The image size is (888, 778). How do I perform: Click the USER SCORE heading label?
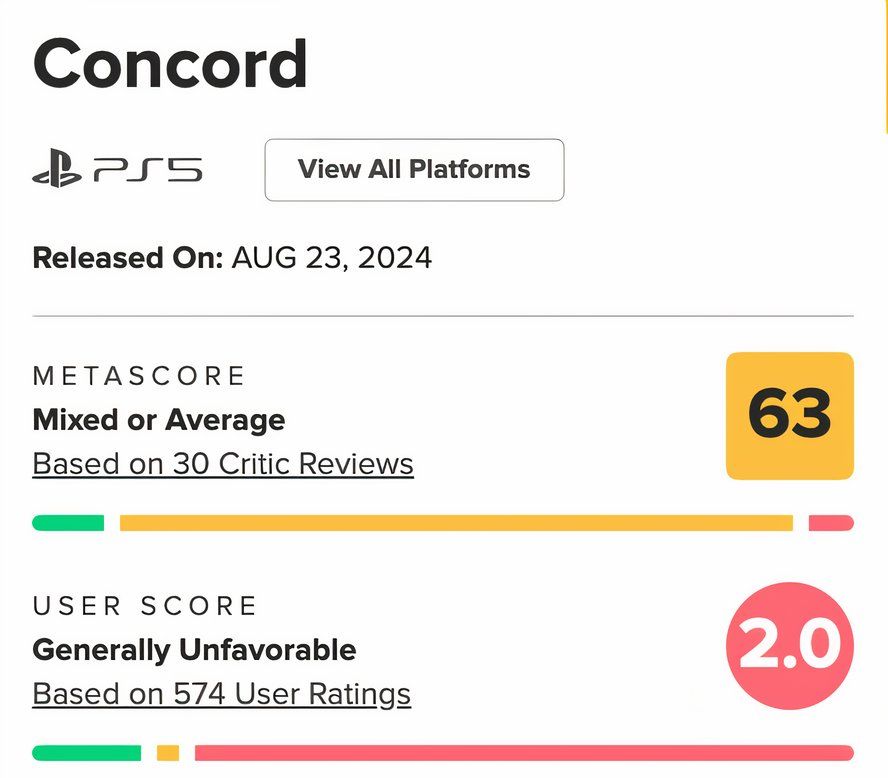(146, 606)
